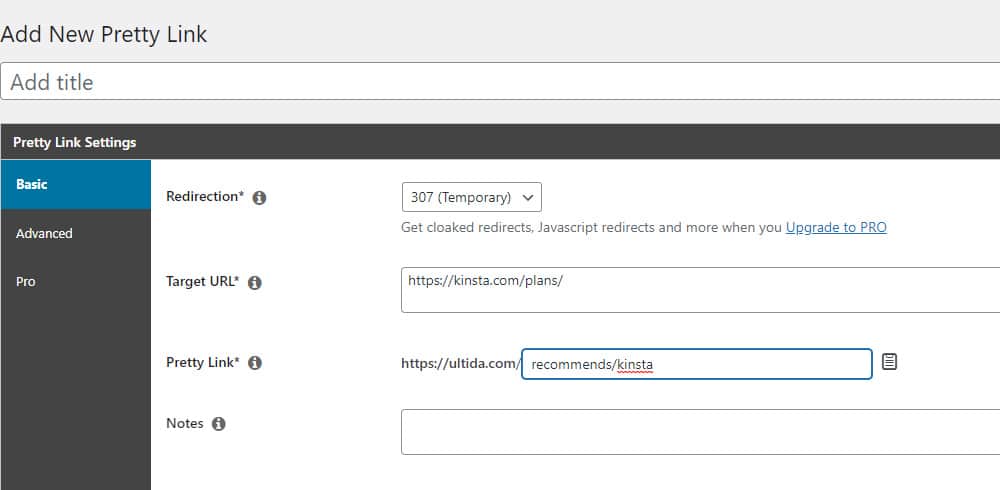Click the Redirection* field label
Viewport: 1000px width, 490px height.
[x=205, y=197]
